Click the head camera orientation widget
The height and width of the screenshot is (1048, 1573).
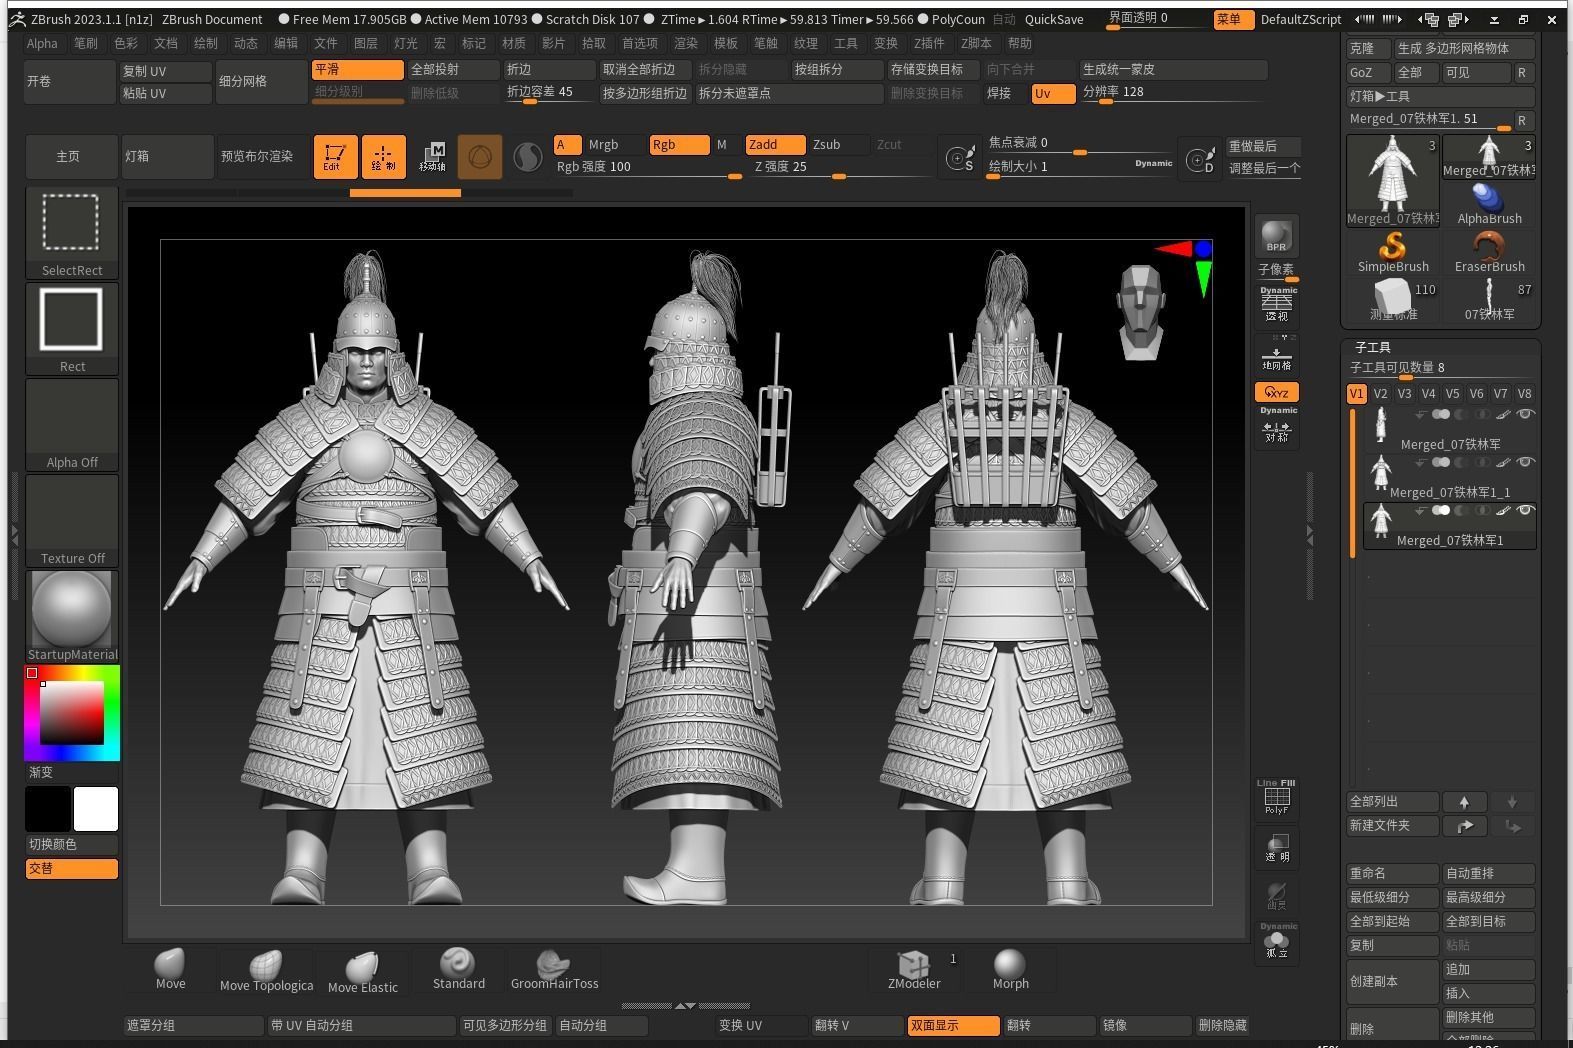tap(1141, 311)
